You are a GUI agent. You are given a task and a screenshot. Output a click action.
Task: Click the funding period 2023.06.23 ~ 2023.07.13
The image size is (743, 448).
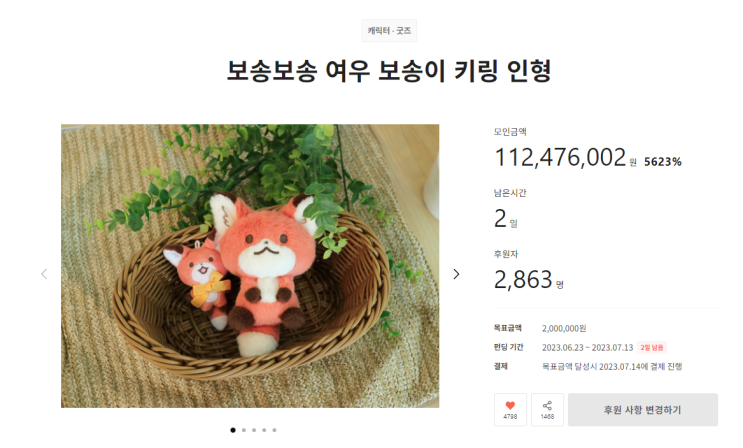[588, 347]
